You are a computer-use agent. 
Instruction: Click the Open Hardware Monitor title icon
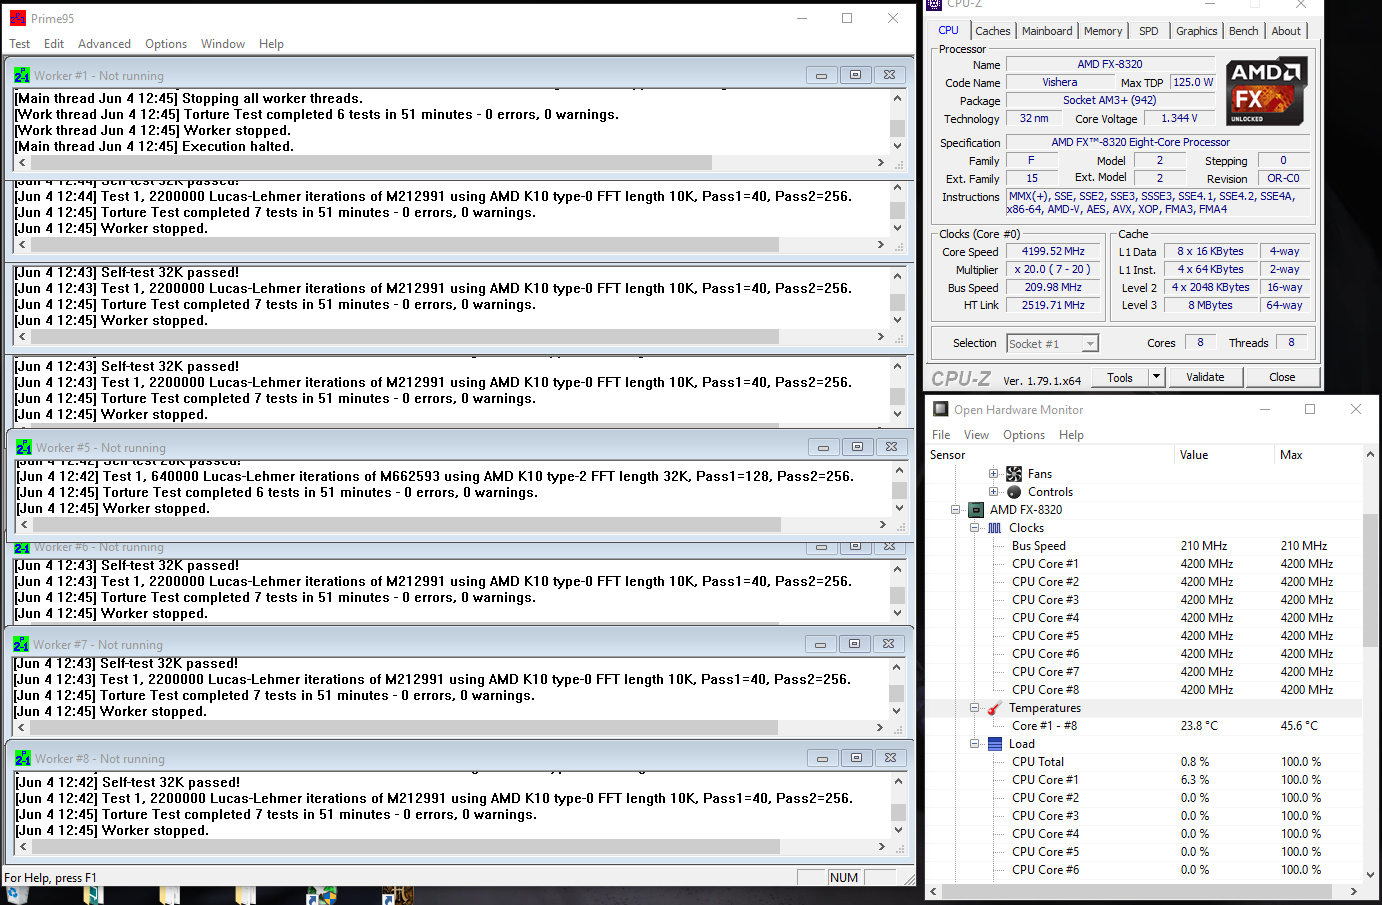click(941, 409)
